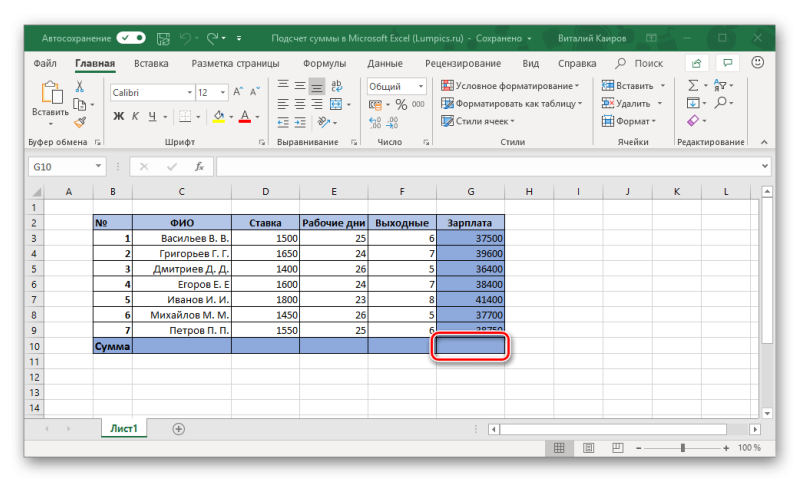Click the add new sheet plus button
This screenshot has width=800, height=482.
click(x=178, y=429)
